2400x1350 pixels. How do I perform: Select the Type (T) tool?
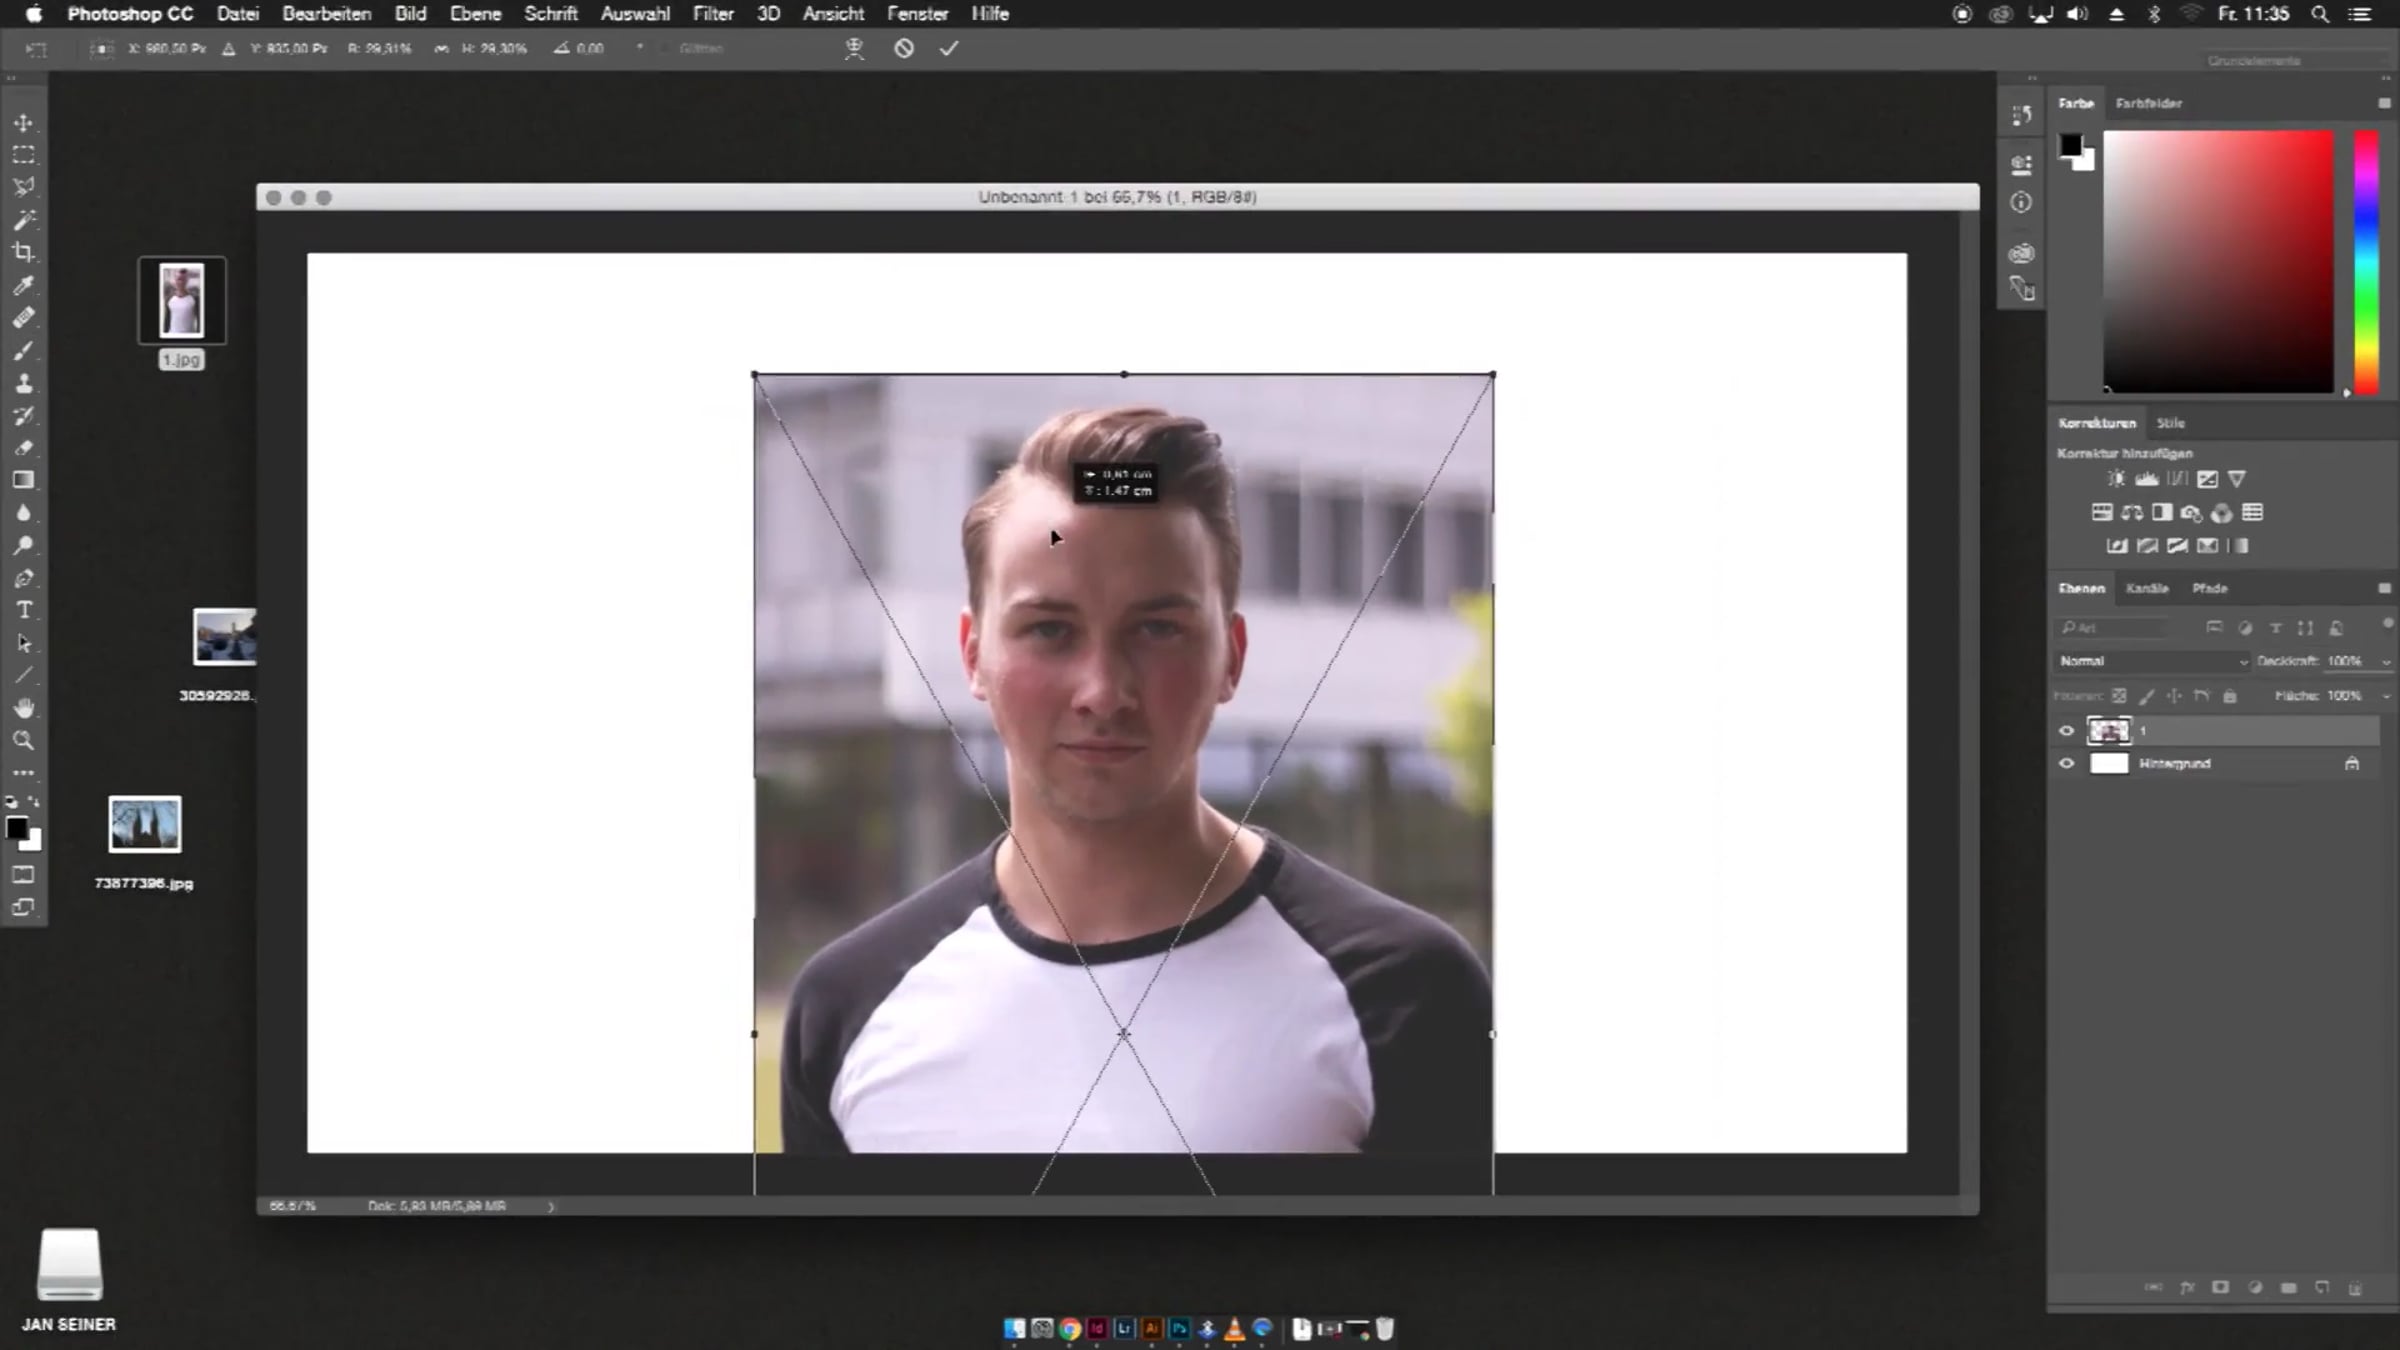click(x=24, y=610)
